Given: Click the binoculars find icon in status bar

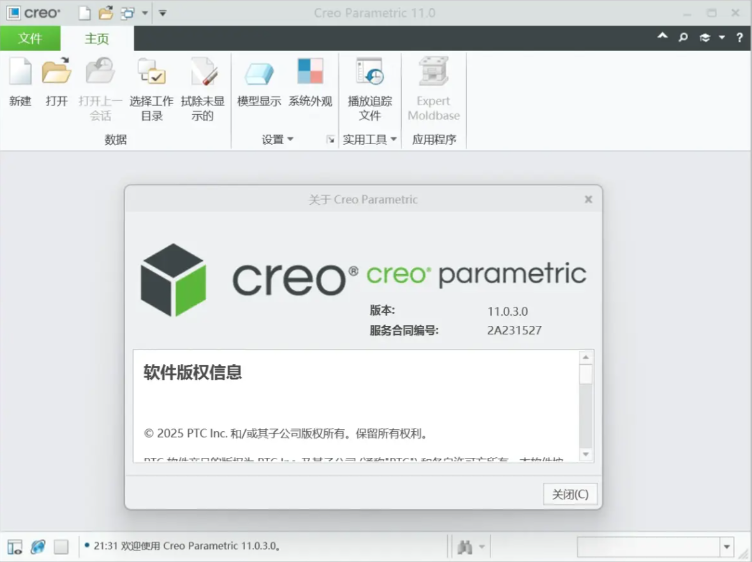Looking at the screenshot, I should [x=465, y=547].
